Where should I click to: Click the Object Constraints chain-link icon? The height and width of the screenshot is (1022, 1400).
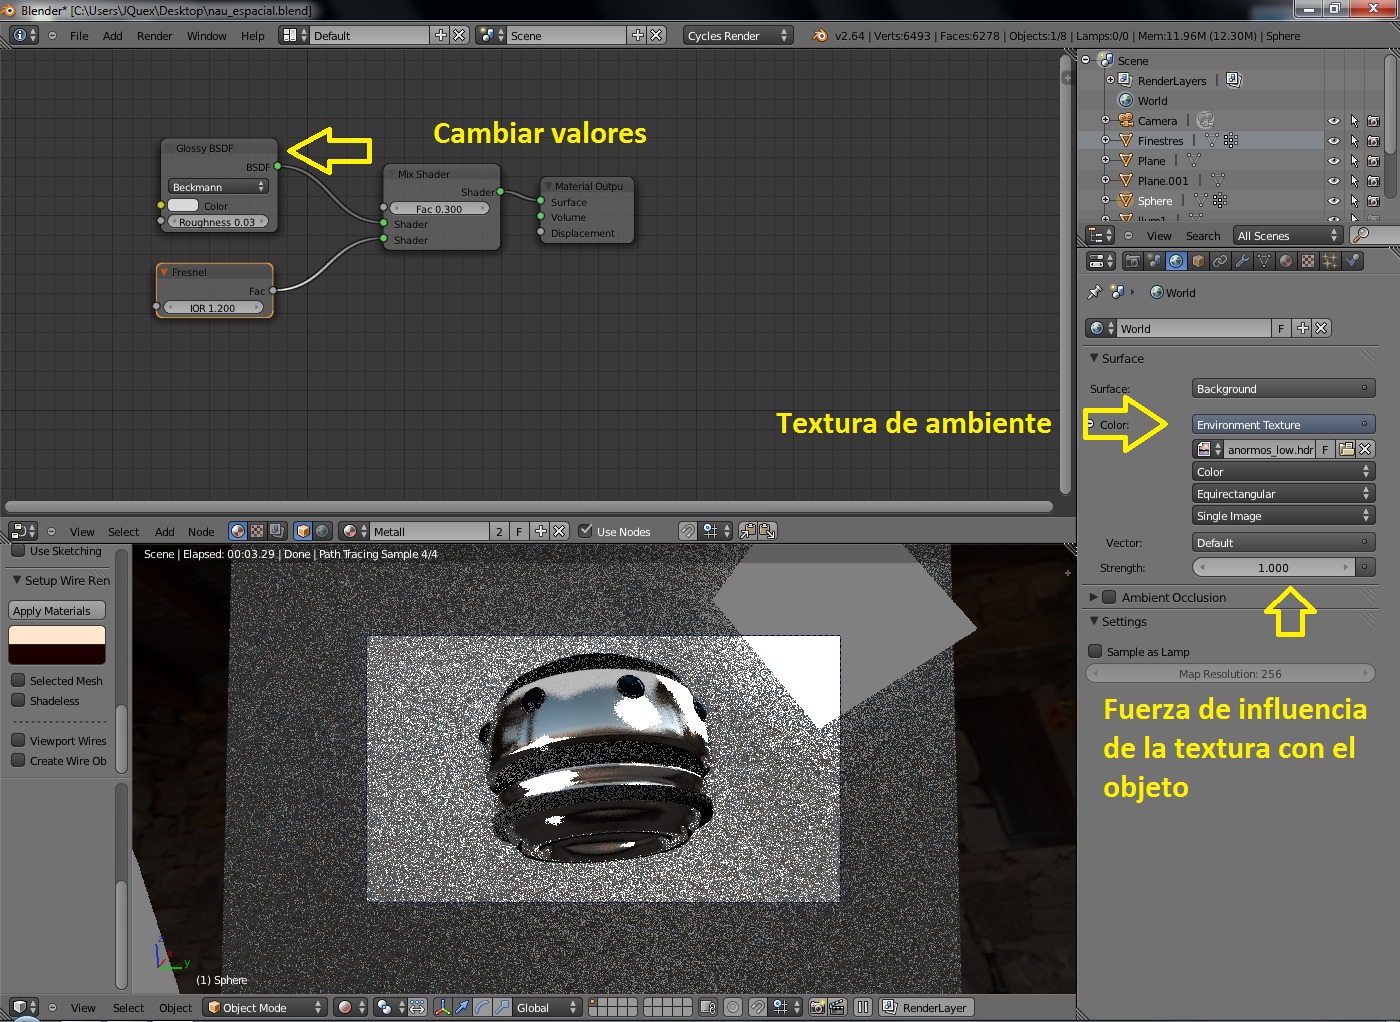point(1220,261)
